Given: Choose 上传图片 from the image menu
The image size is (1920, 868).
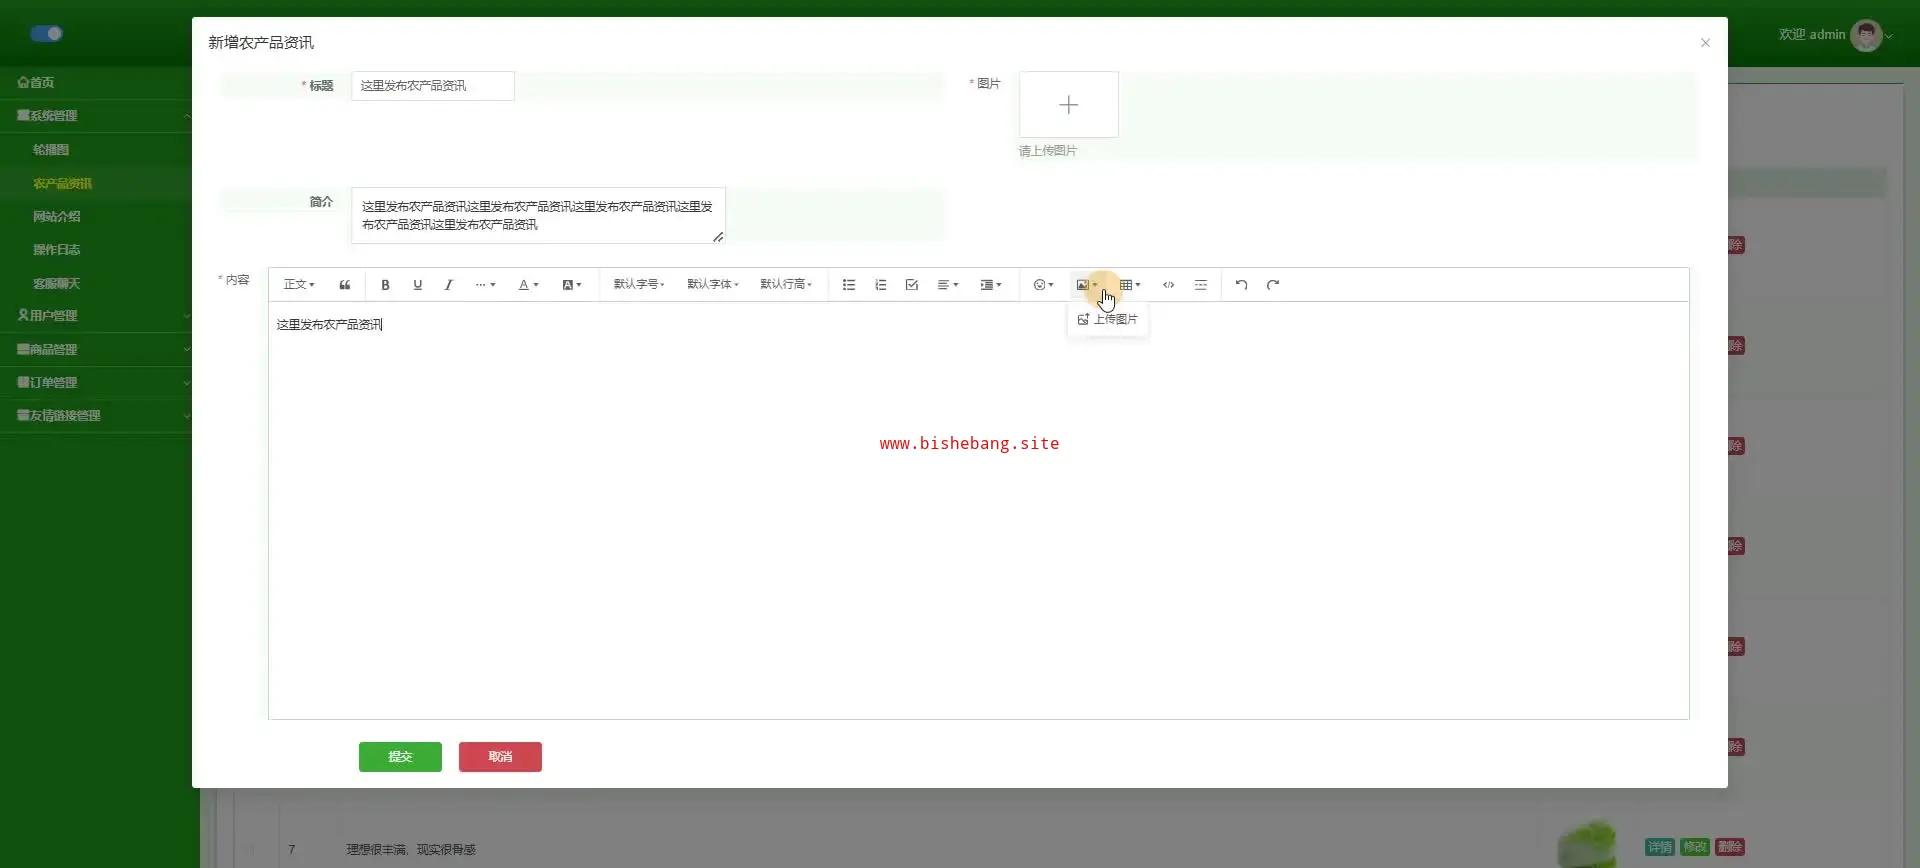Looking at the screenshot, I should tap(1108, 319).
